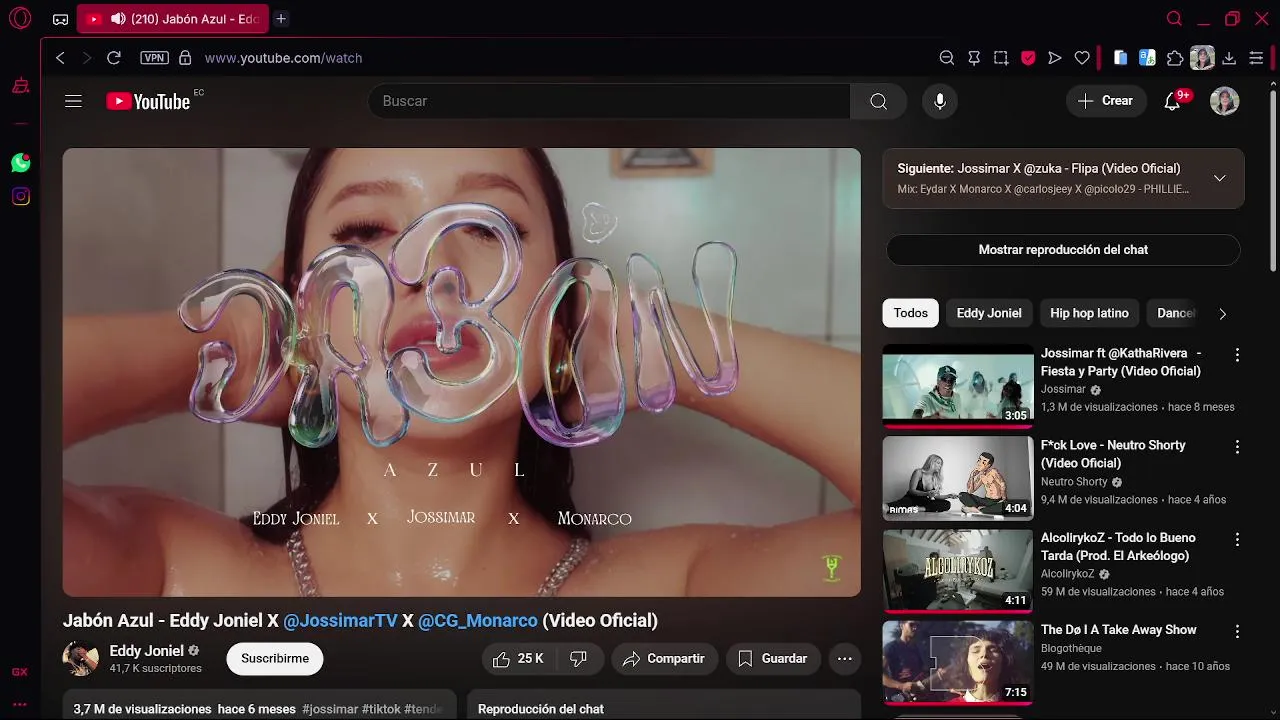1280x720 pixels.
Task: Open the @CG_Monarco link in title
Action: pyautogui.click(x=478, y=621)
